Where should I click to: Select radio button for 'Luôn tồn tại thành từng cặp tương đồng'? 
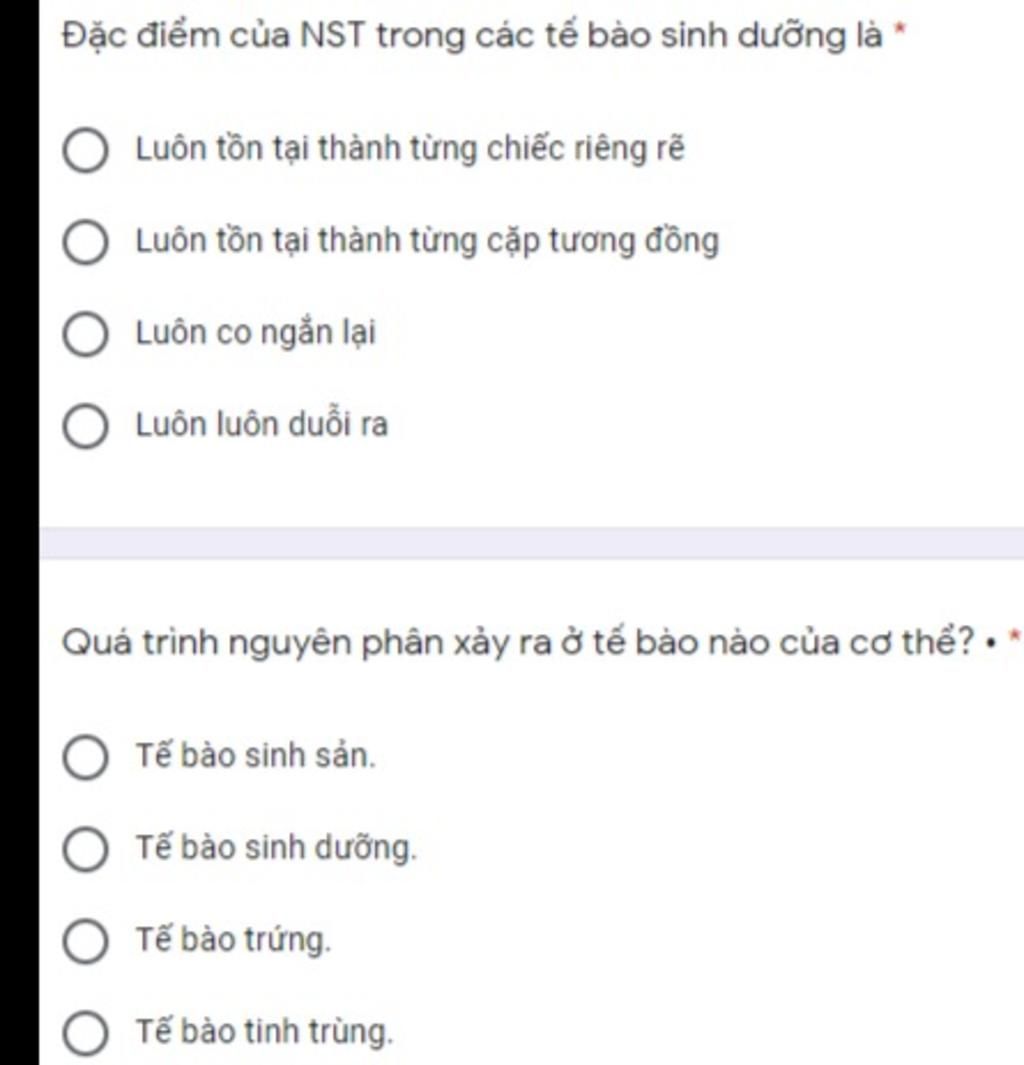(x=85, y=242)
